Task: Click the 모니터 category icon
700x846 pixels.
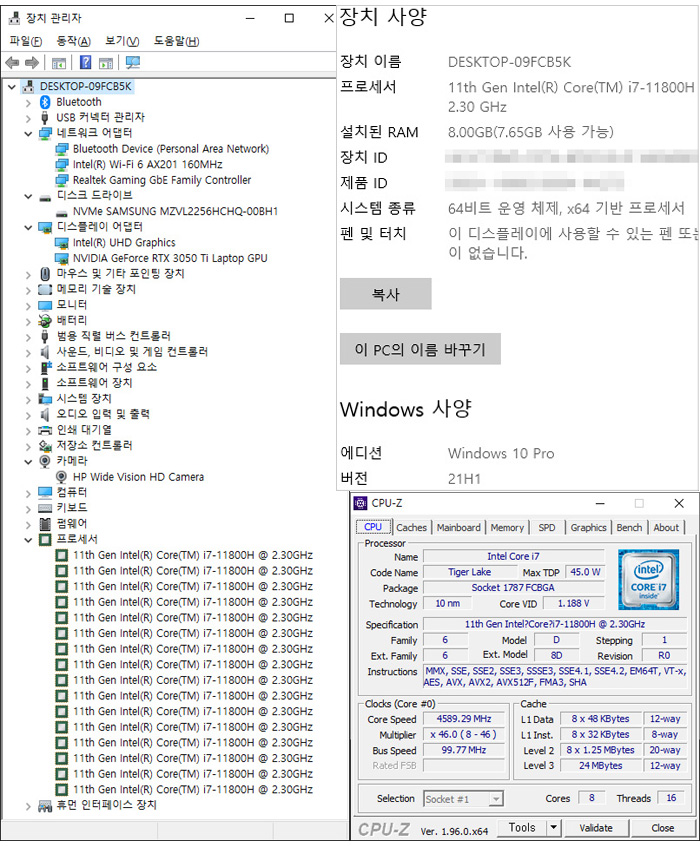Action: 45,305
